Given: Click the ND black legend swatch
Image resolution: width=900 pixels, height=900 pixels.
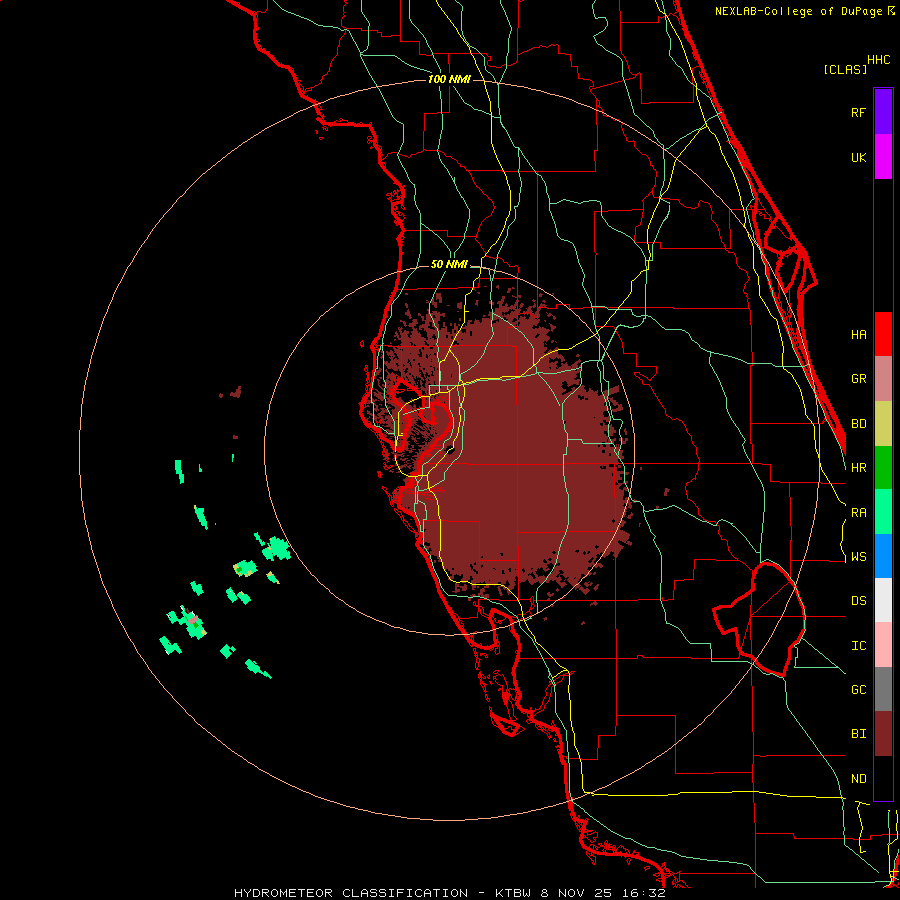Looking at the screenshot, I should click(x=883, y=778).
